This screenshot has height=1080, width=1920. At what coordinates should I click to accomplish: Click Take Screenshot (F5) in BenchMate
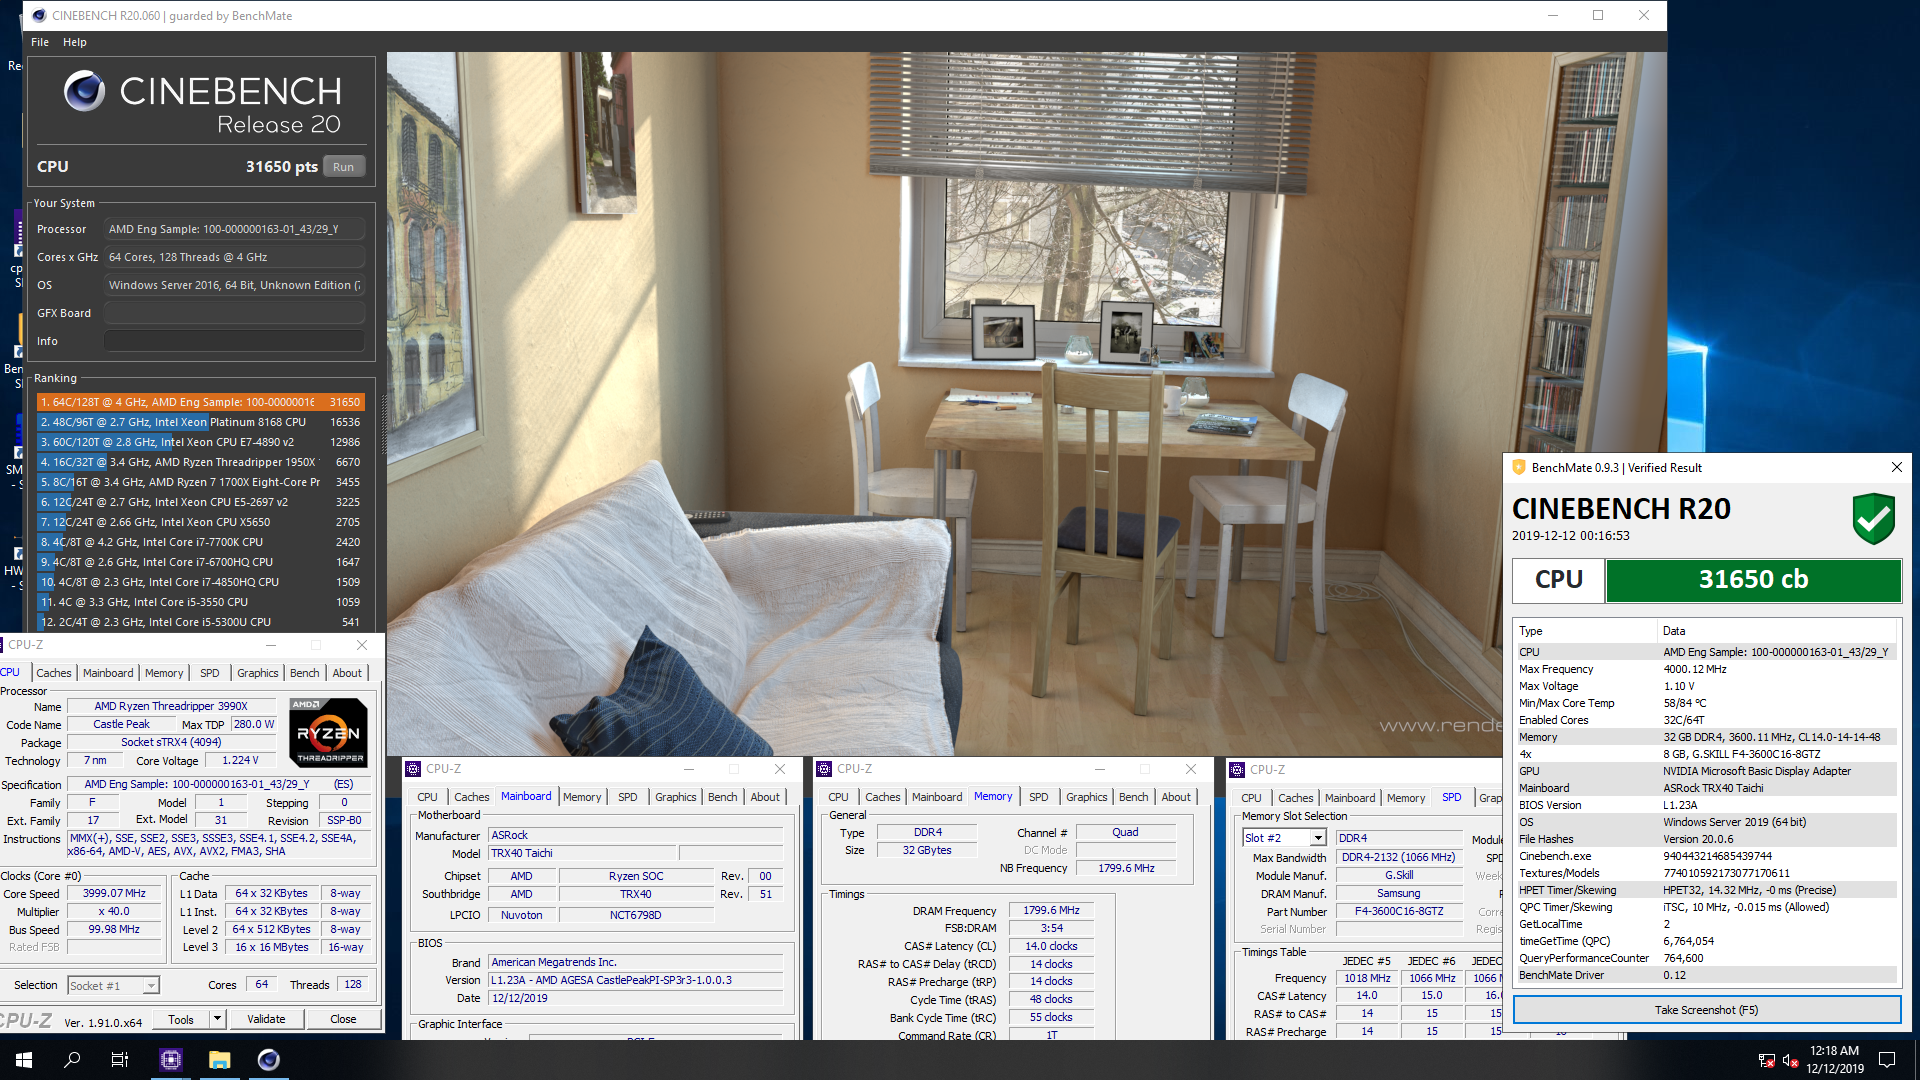[x=1707, y=1010]
